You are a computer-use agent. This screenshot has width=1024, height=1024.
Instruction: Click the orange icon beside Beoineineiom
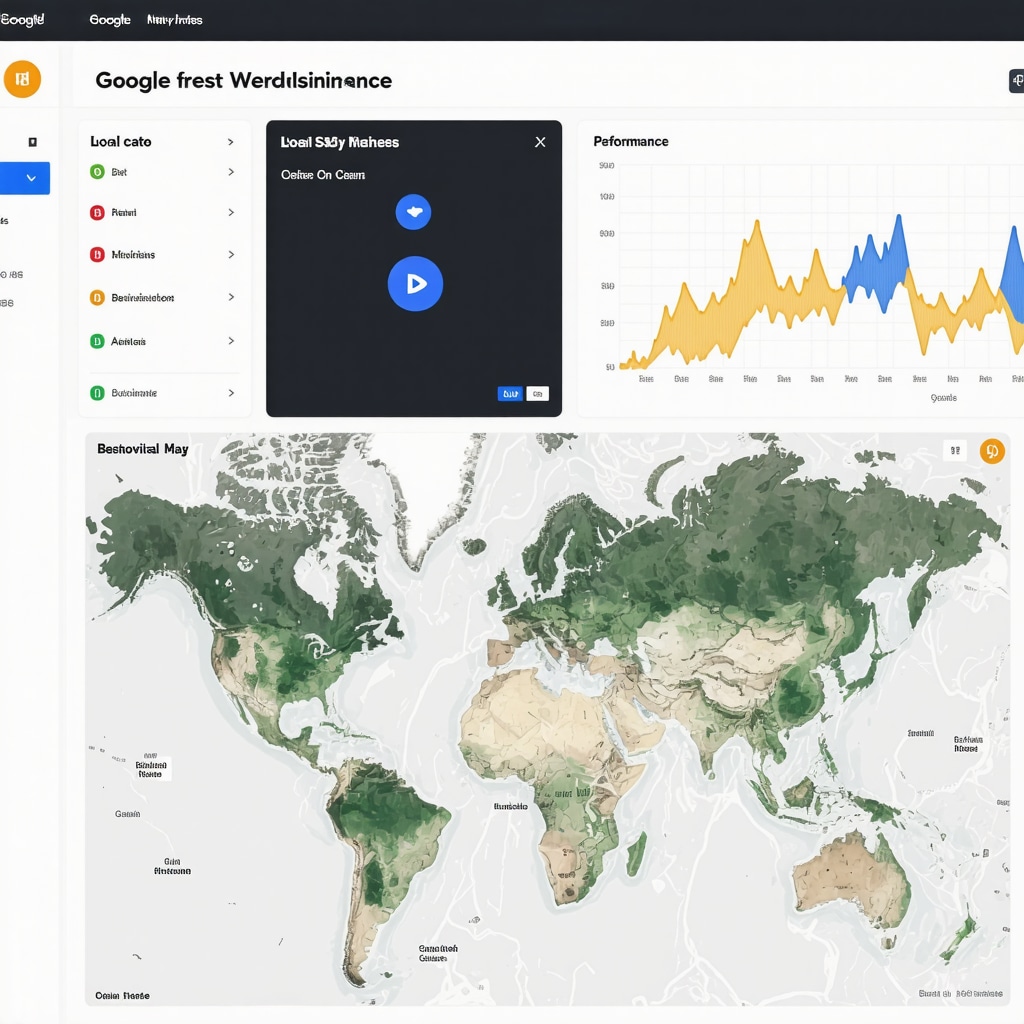(x=97, y=298)
